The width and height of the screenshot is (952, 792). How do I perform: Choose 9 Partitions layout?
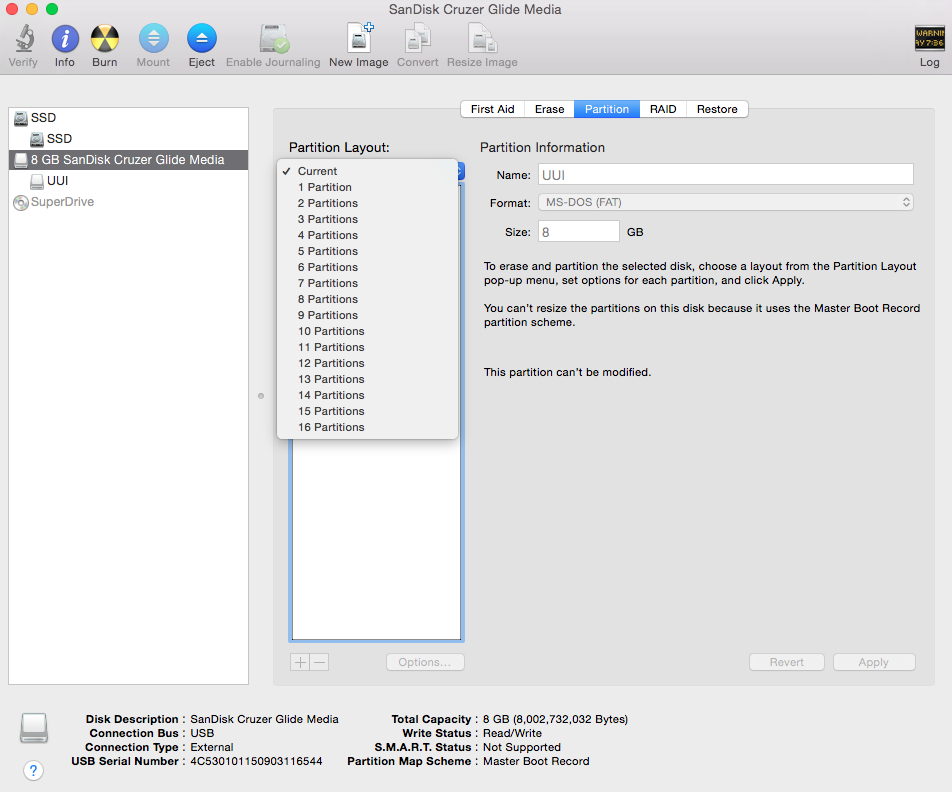pos(367,315)
